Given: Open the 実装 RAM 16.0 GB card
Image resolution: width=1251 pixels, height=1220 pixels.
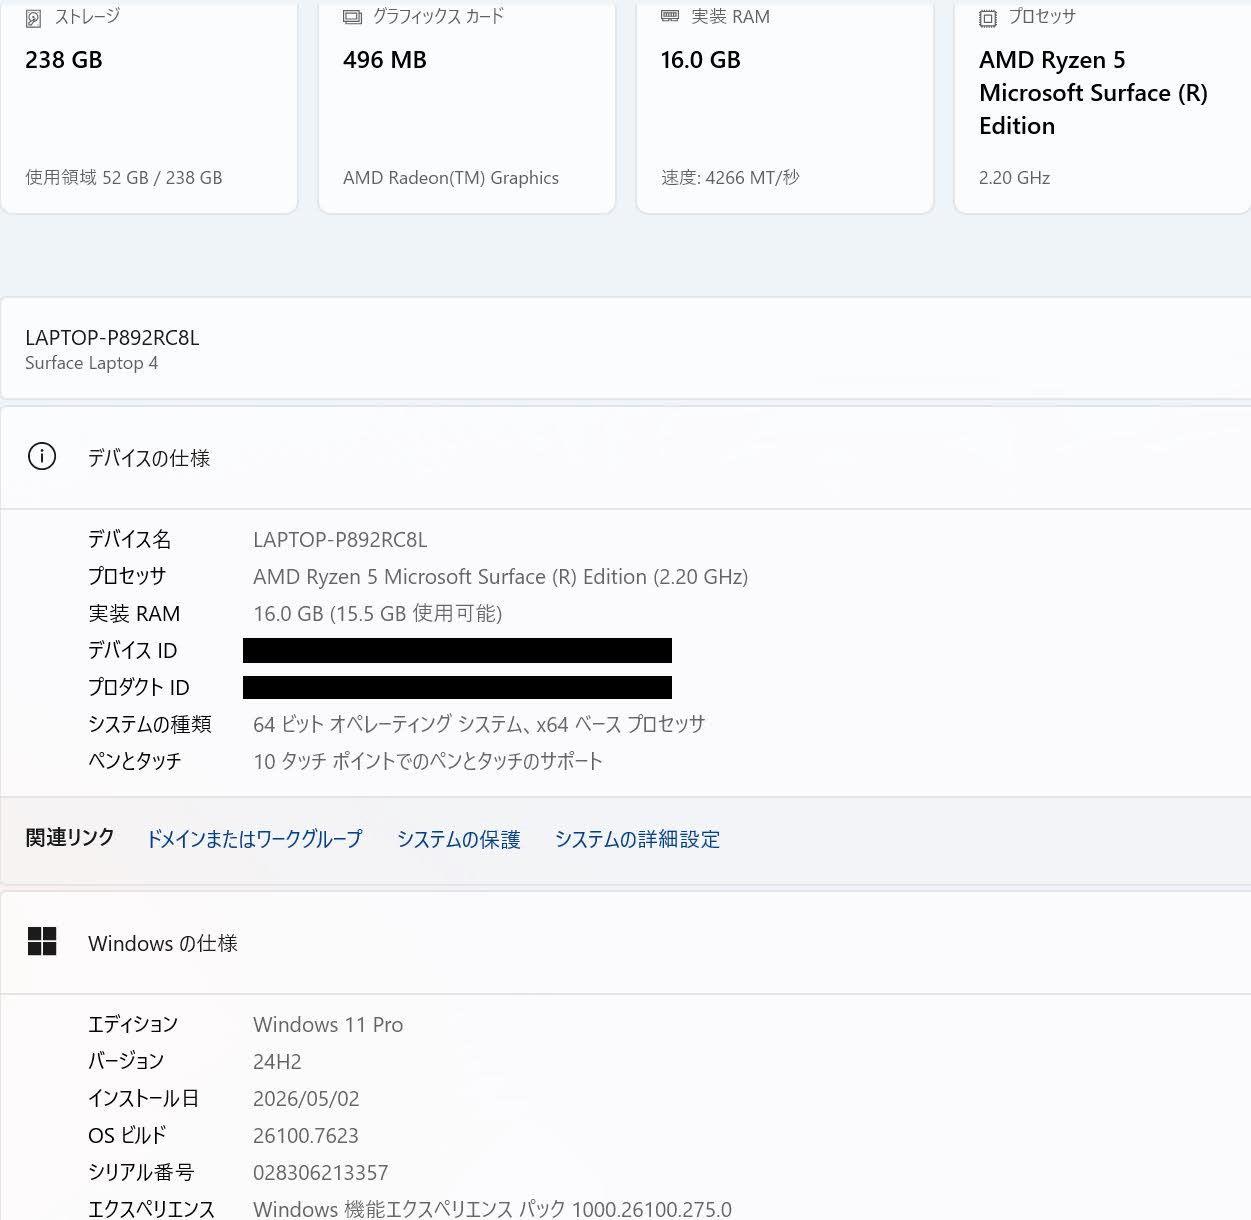Looking at the screenshot, I should click(785, 105).
